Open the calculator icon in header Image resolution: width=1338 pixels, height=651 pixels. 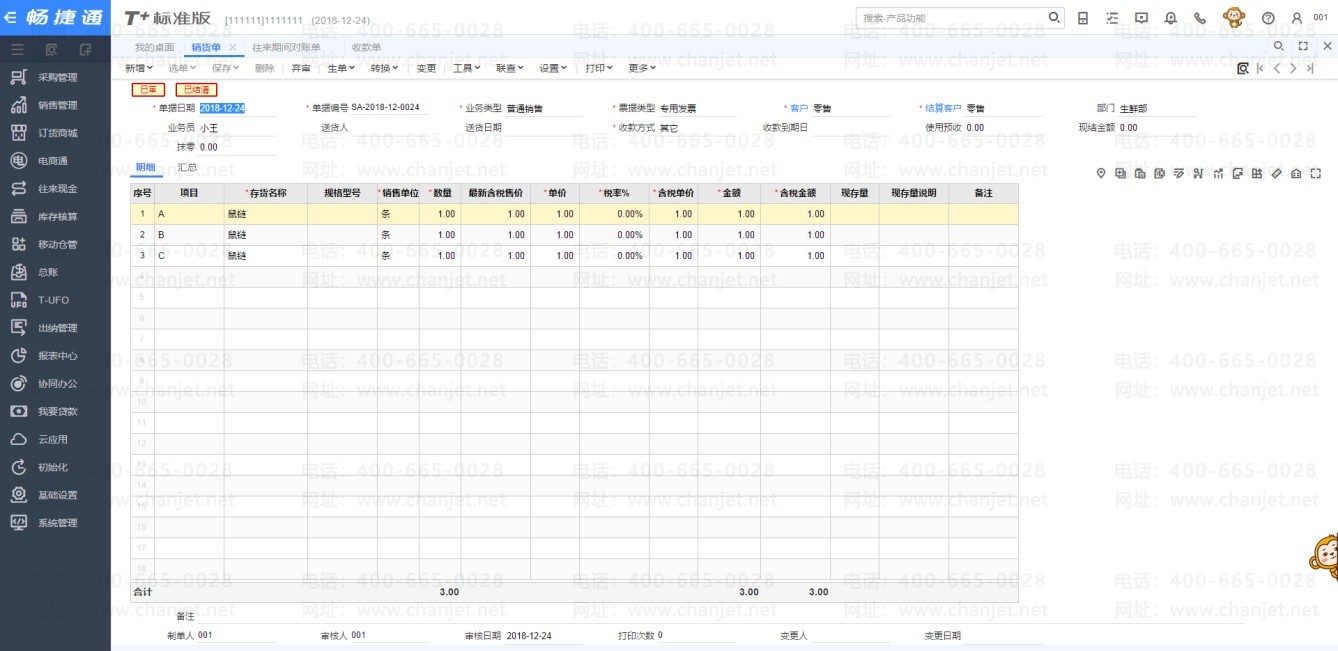point(1083,18)
